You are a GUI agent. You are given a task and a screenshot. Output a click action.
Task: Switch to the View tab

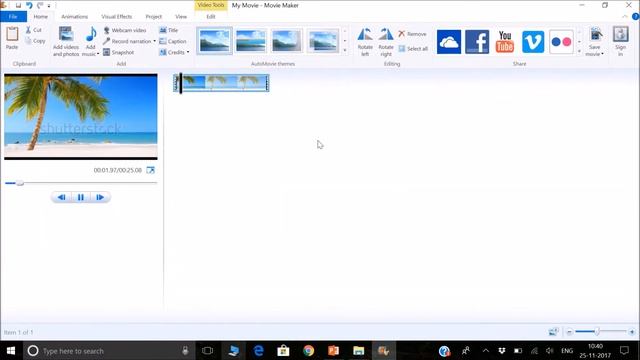tap(181, 17)
